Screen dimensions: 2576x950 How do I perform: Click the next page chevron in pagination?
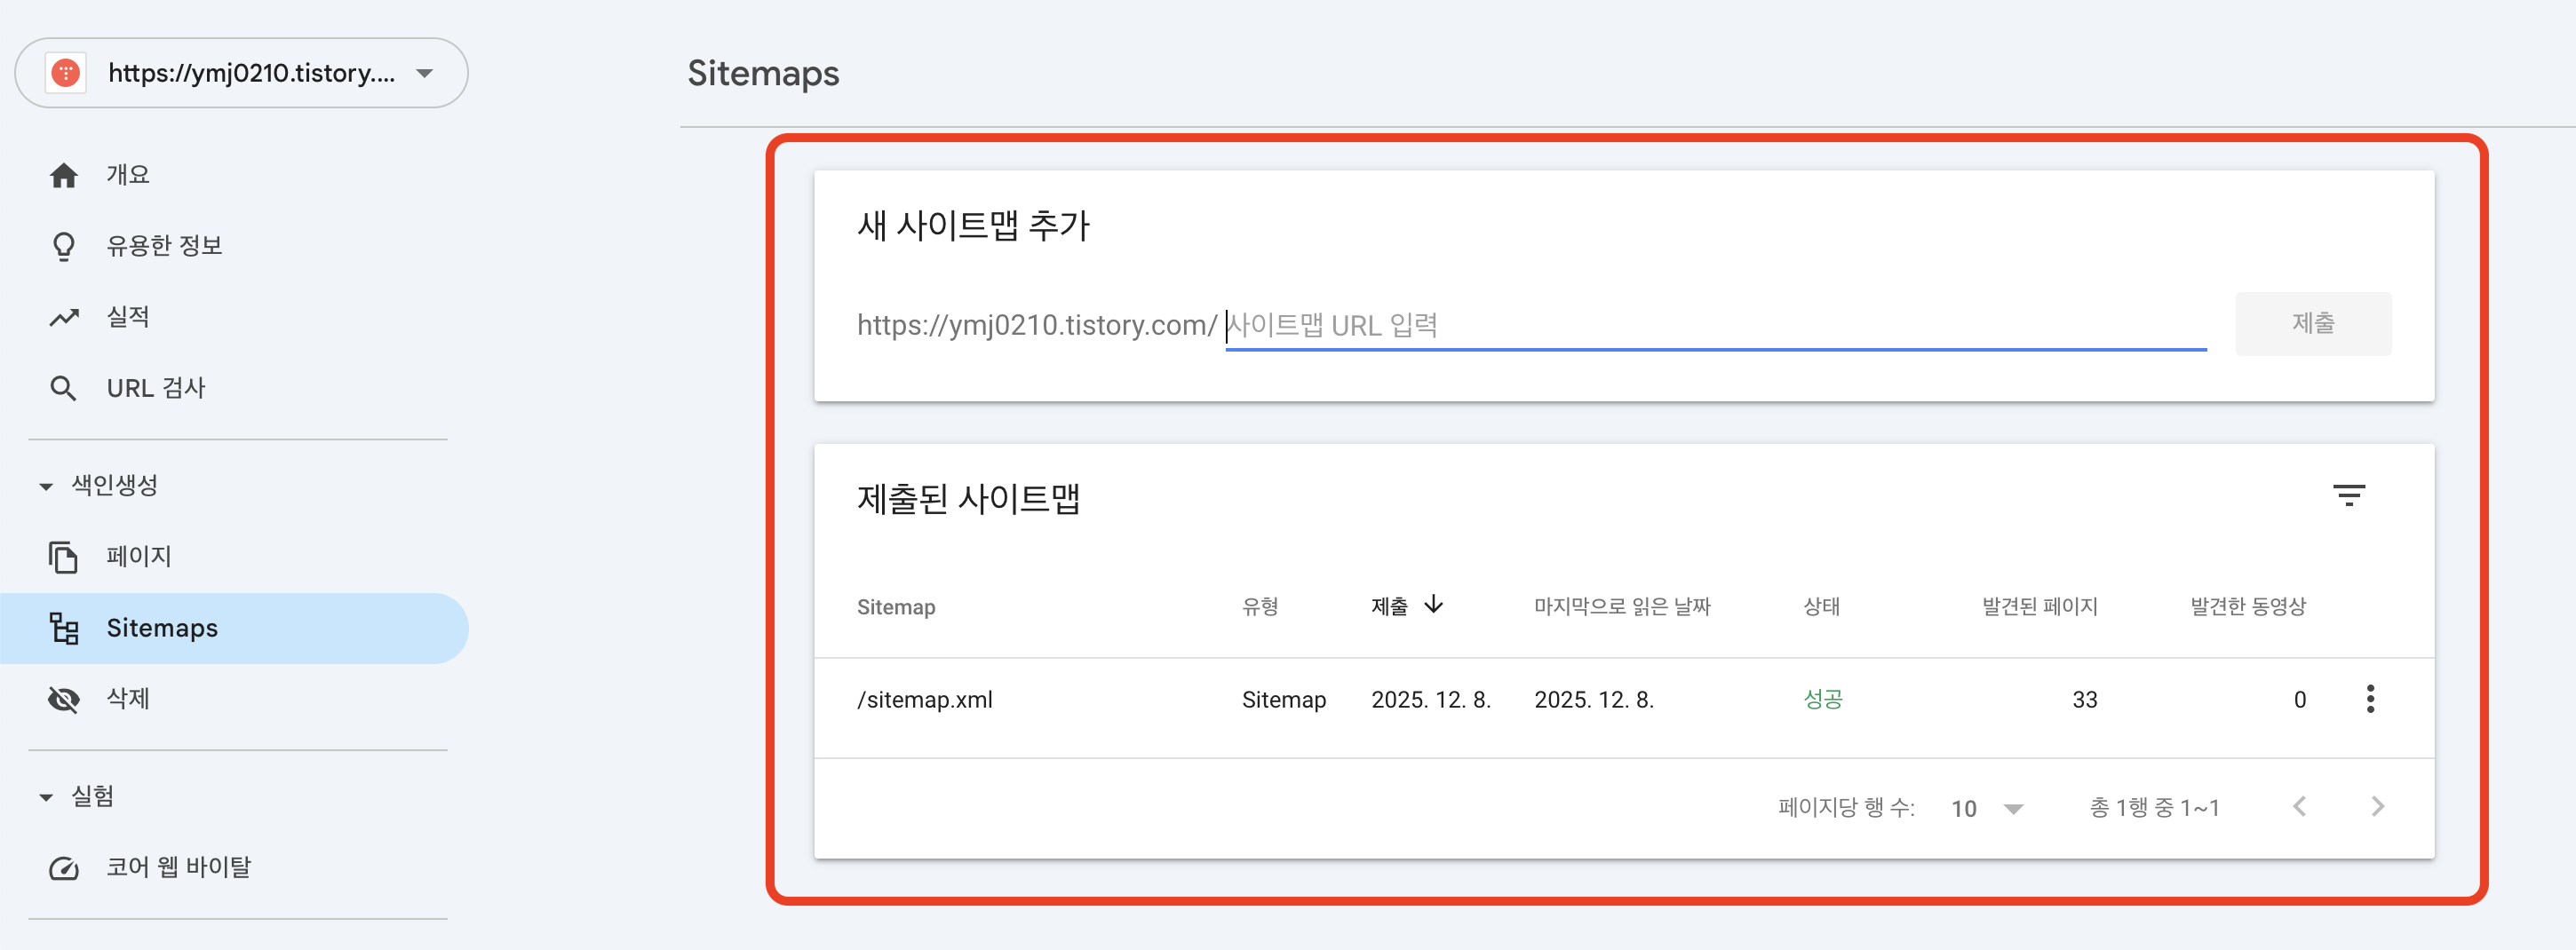point(2379,807)
